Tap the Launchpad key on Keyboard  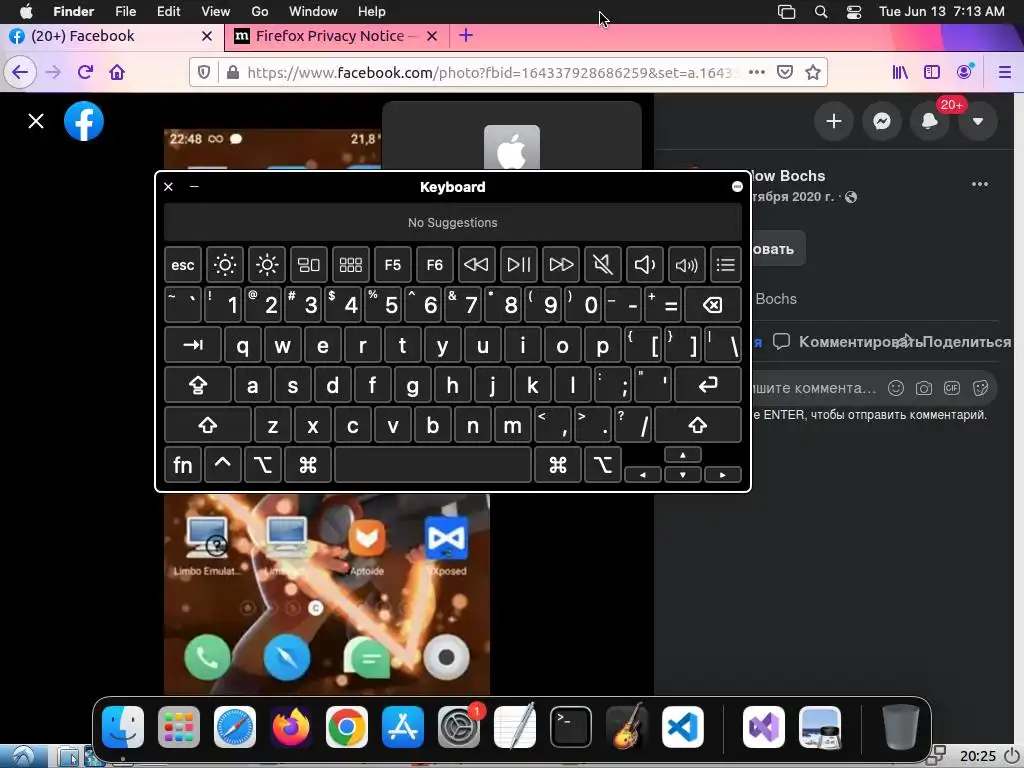click(351, 264)
